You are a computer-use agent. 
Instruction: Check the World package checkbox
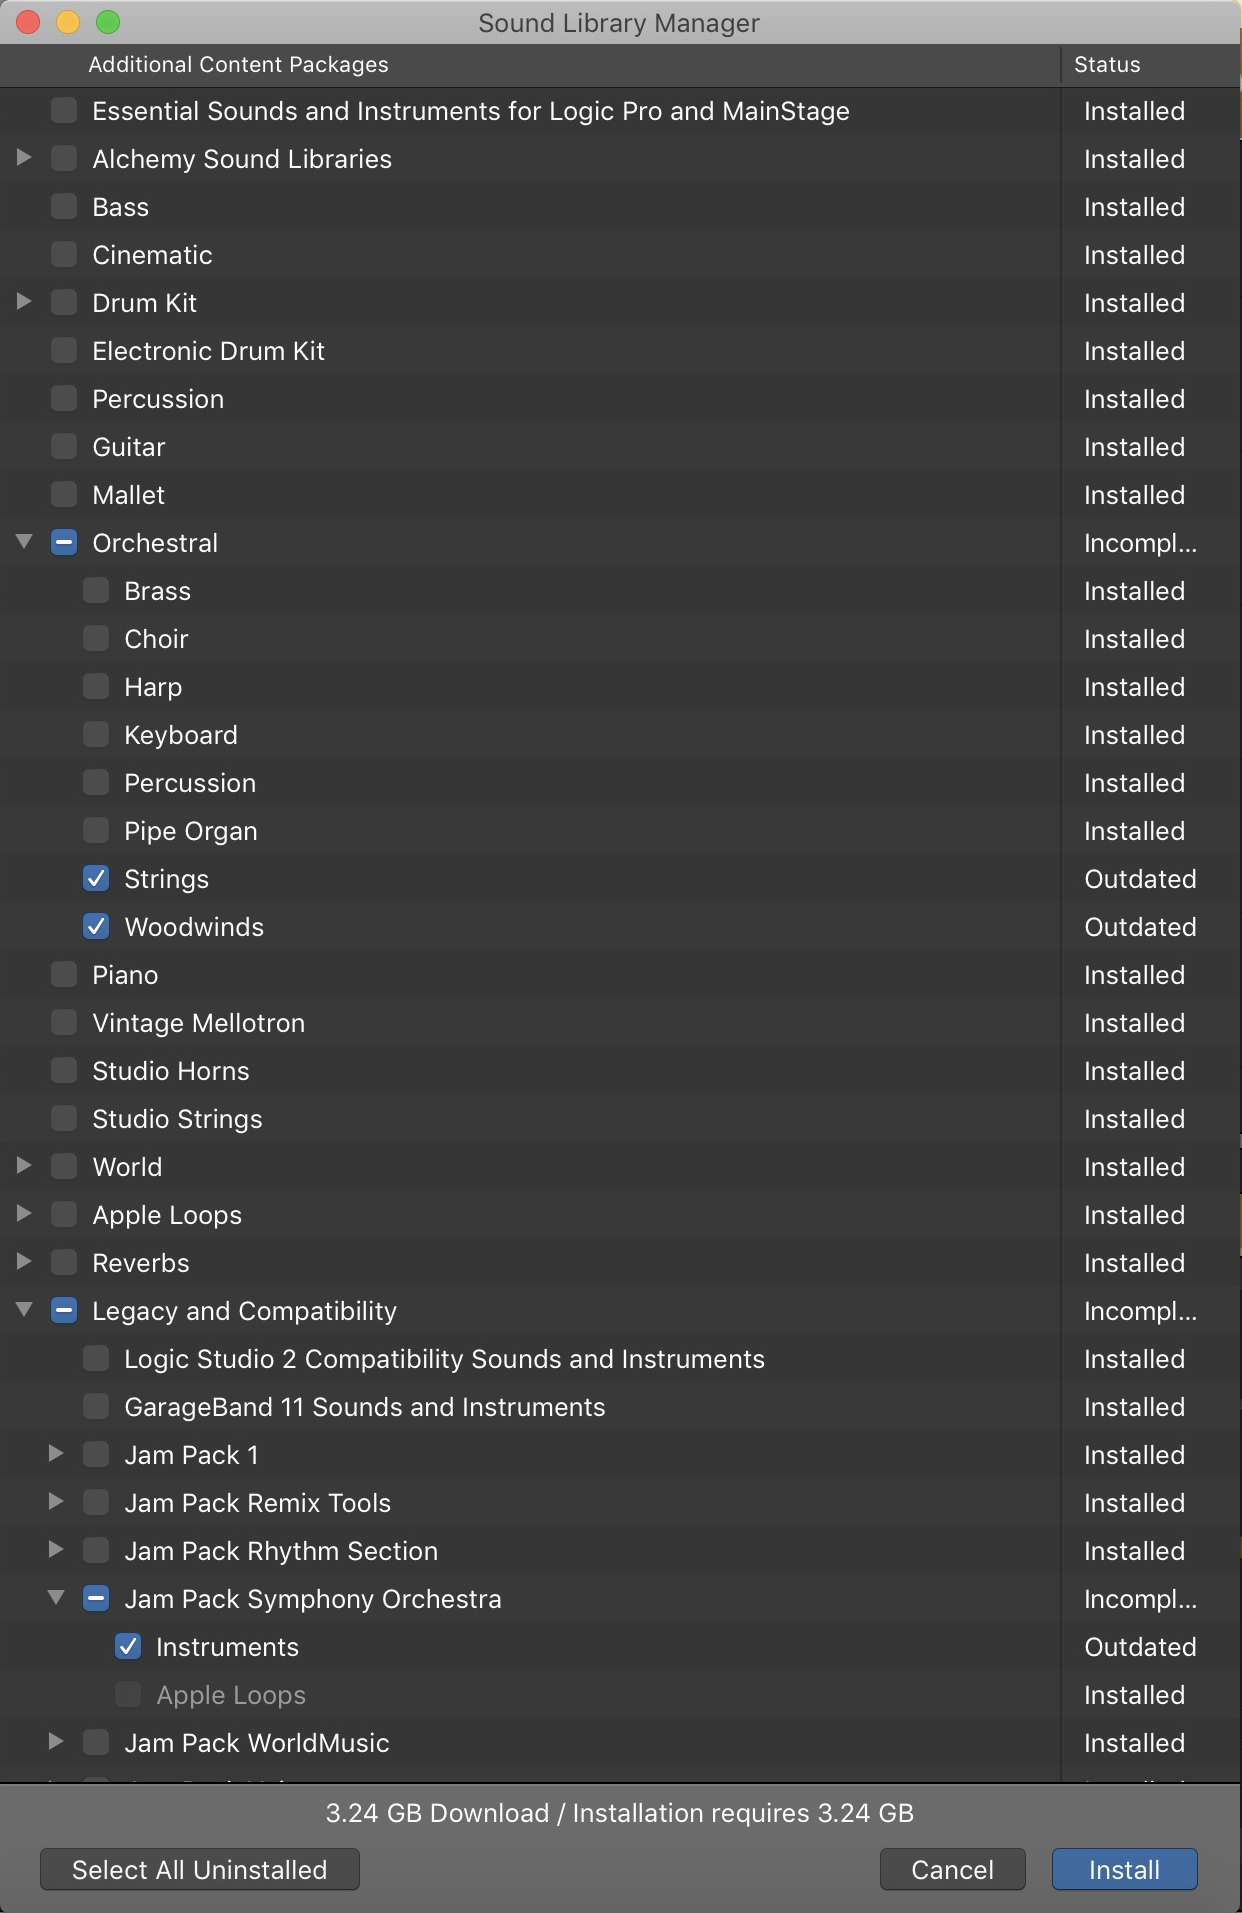[64, 1166]
